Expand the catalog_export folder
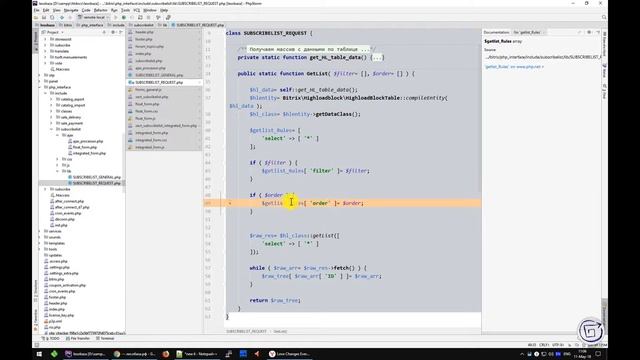The width and height of the screenshot is (640, 360). point(51,99)
